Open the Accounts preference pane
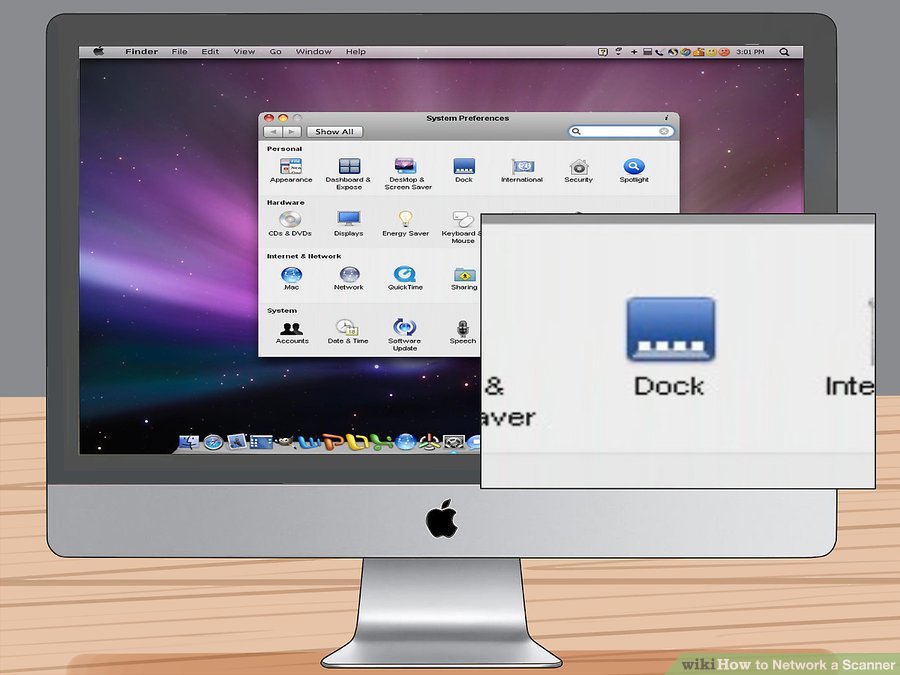Image resolution: width=900 pixels, height=675 pixels. click(x=292, y=332)
